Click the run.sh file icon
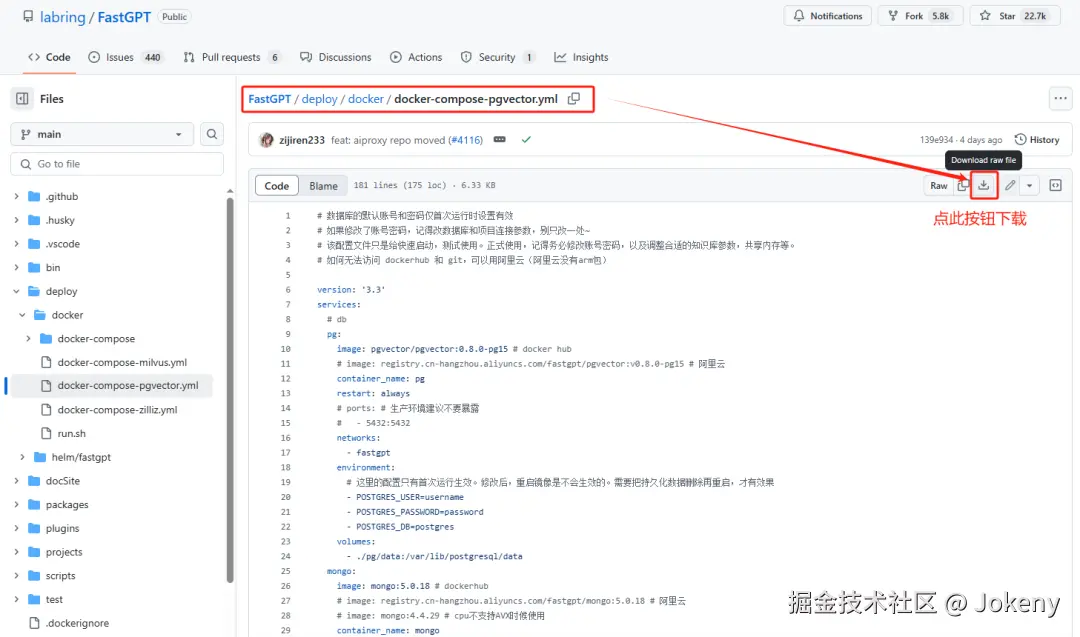The image size is (1080, 637). point(46,433)
